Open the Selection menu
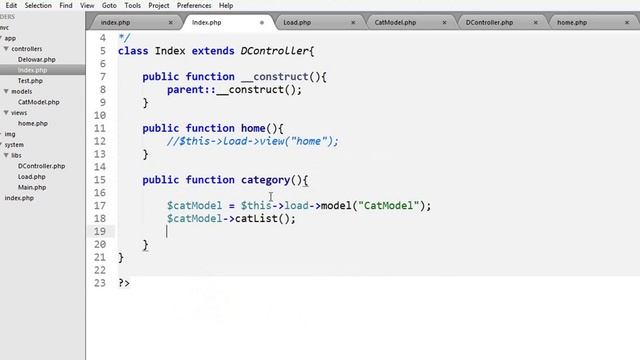640x360 pixels. click(38, 6)
